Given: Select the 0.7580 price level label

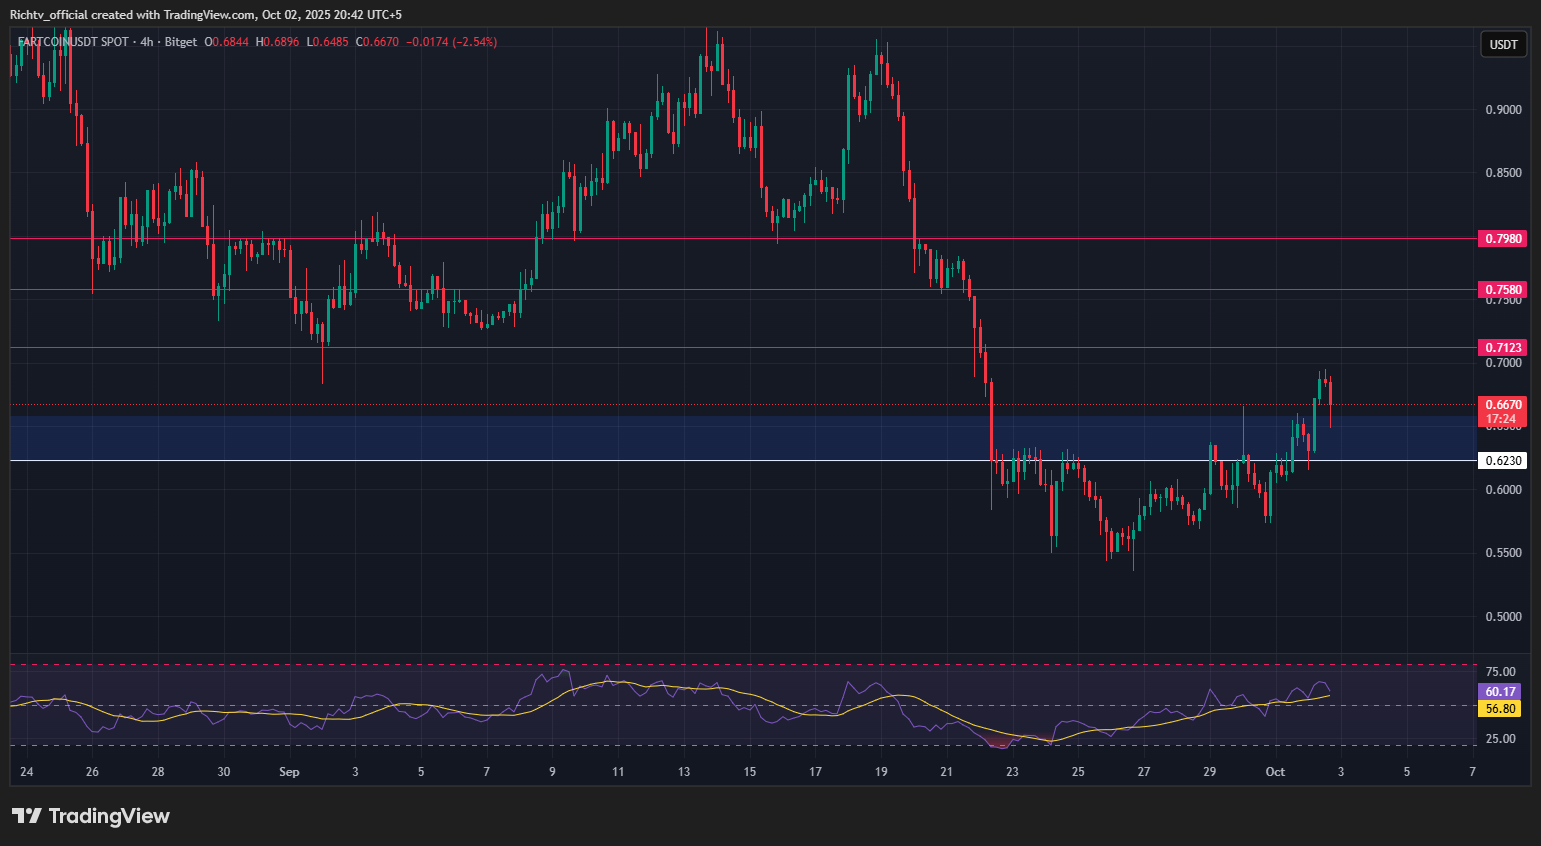Looking at the screenshot, I should pos(1503,290).
